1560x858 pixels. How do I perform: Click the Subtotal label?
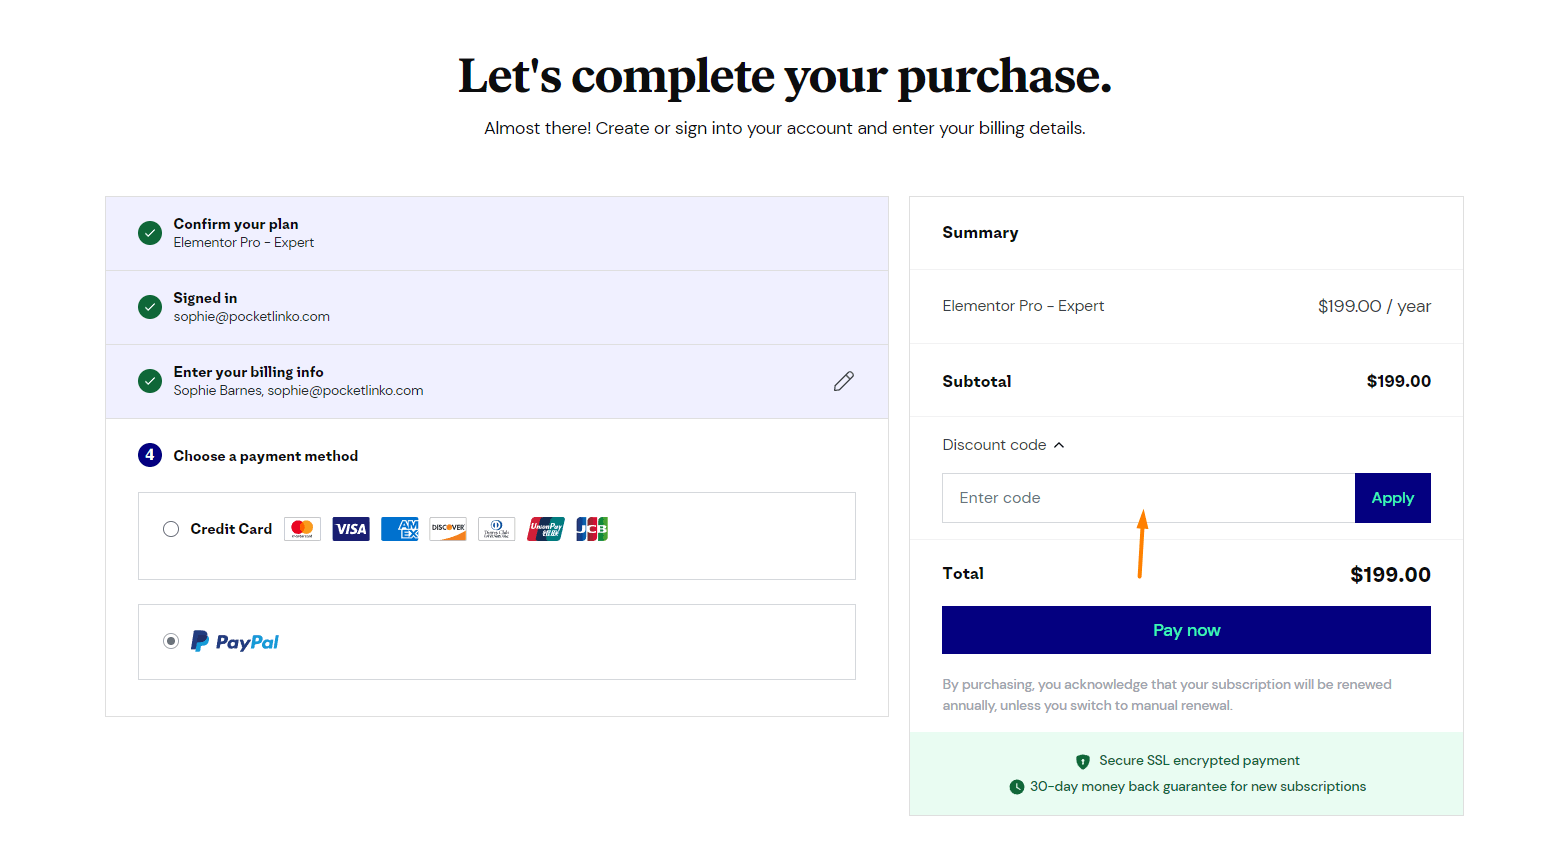pyautogui.click(x=977, y=381)
